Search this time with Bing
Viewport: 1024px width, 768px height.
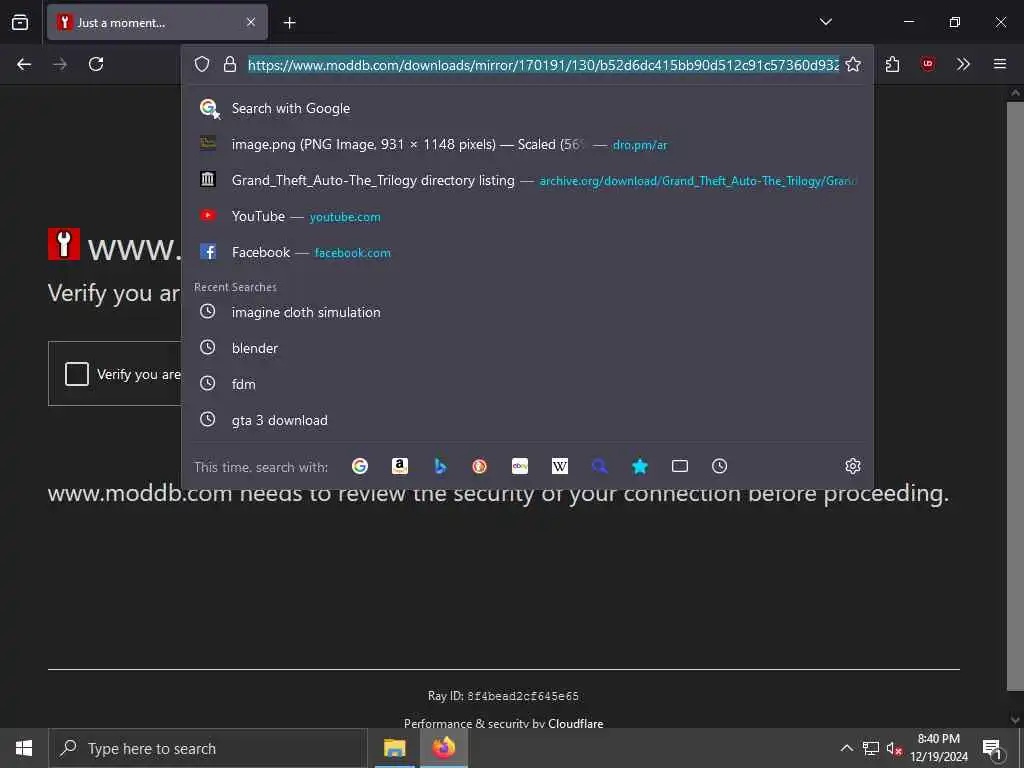(440, 466)
